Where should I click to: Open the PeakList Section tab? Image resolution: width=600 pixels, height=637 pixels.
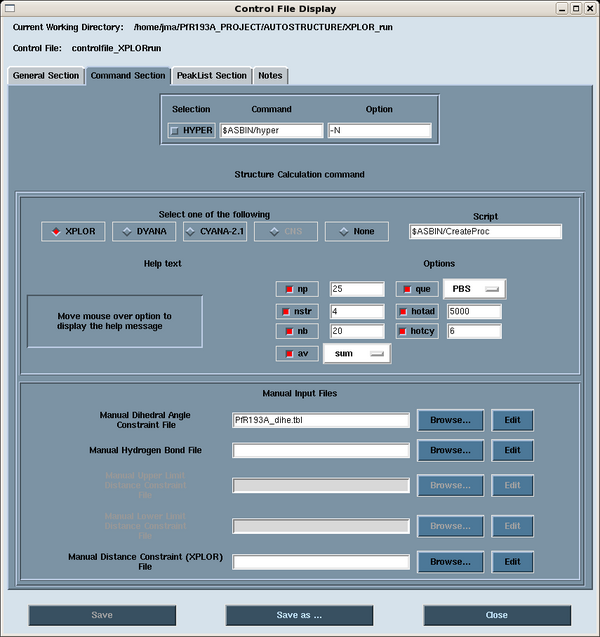point(211,75)
